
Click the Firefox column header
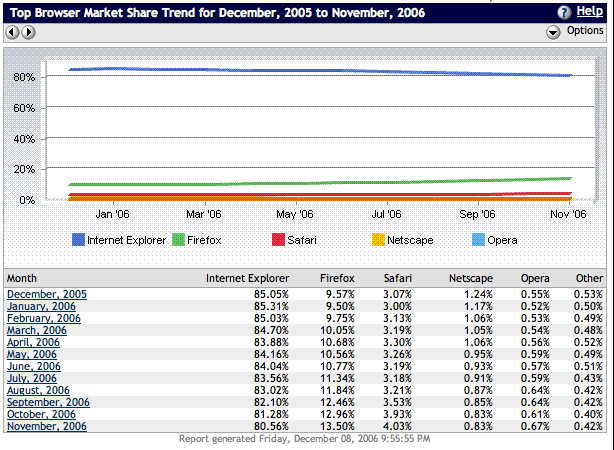(337, 278)
